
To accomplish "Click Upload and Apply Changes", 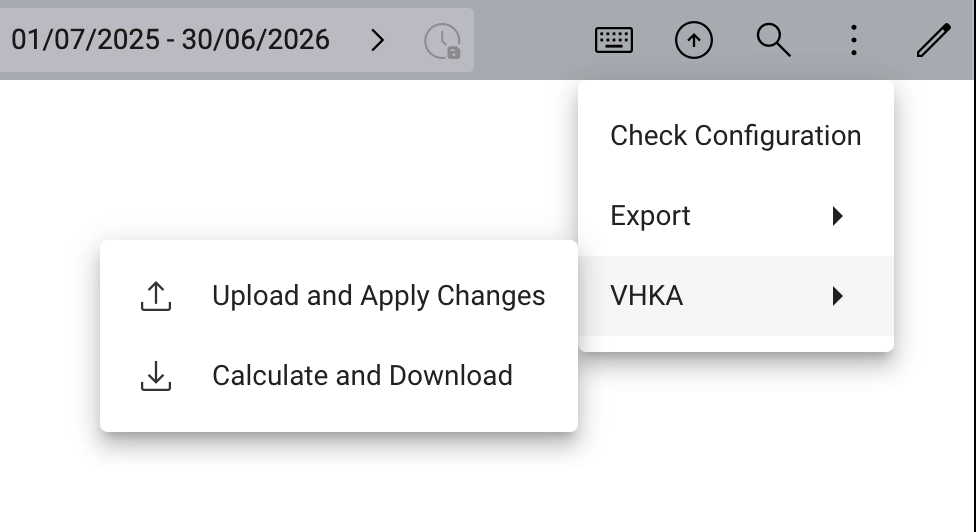I will (378, 296).
